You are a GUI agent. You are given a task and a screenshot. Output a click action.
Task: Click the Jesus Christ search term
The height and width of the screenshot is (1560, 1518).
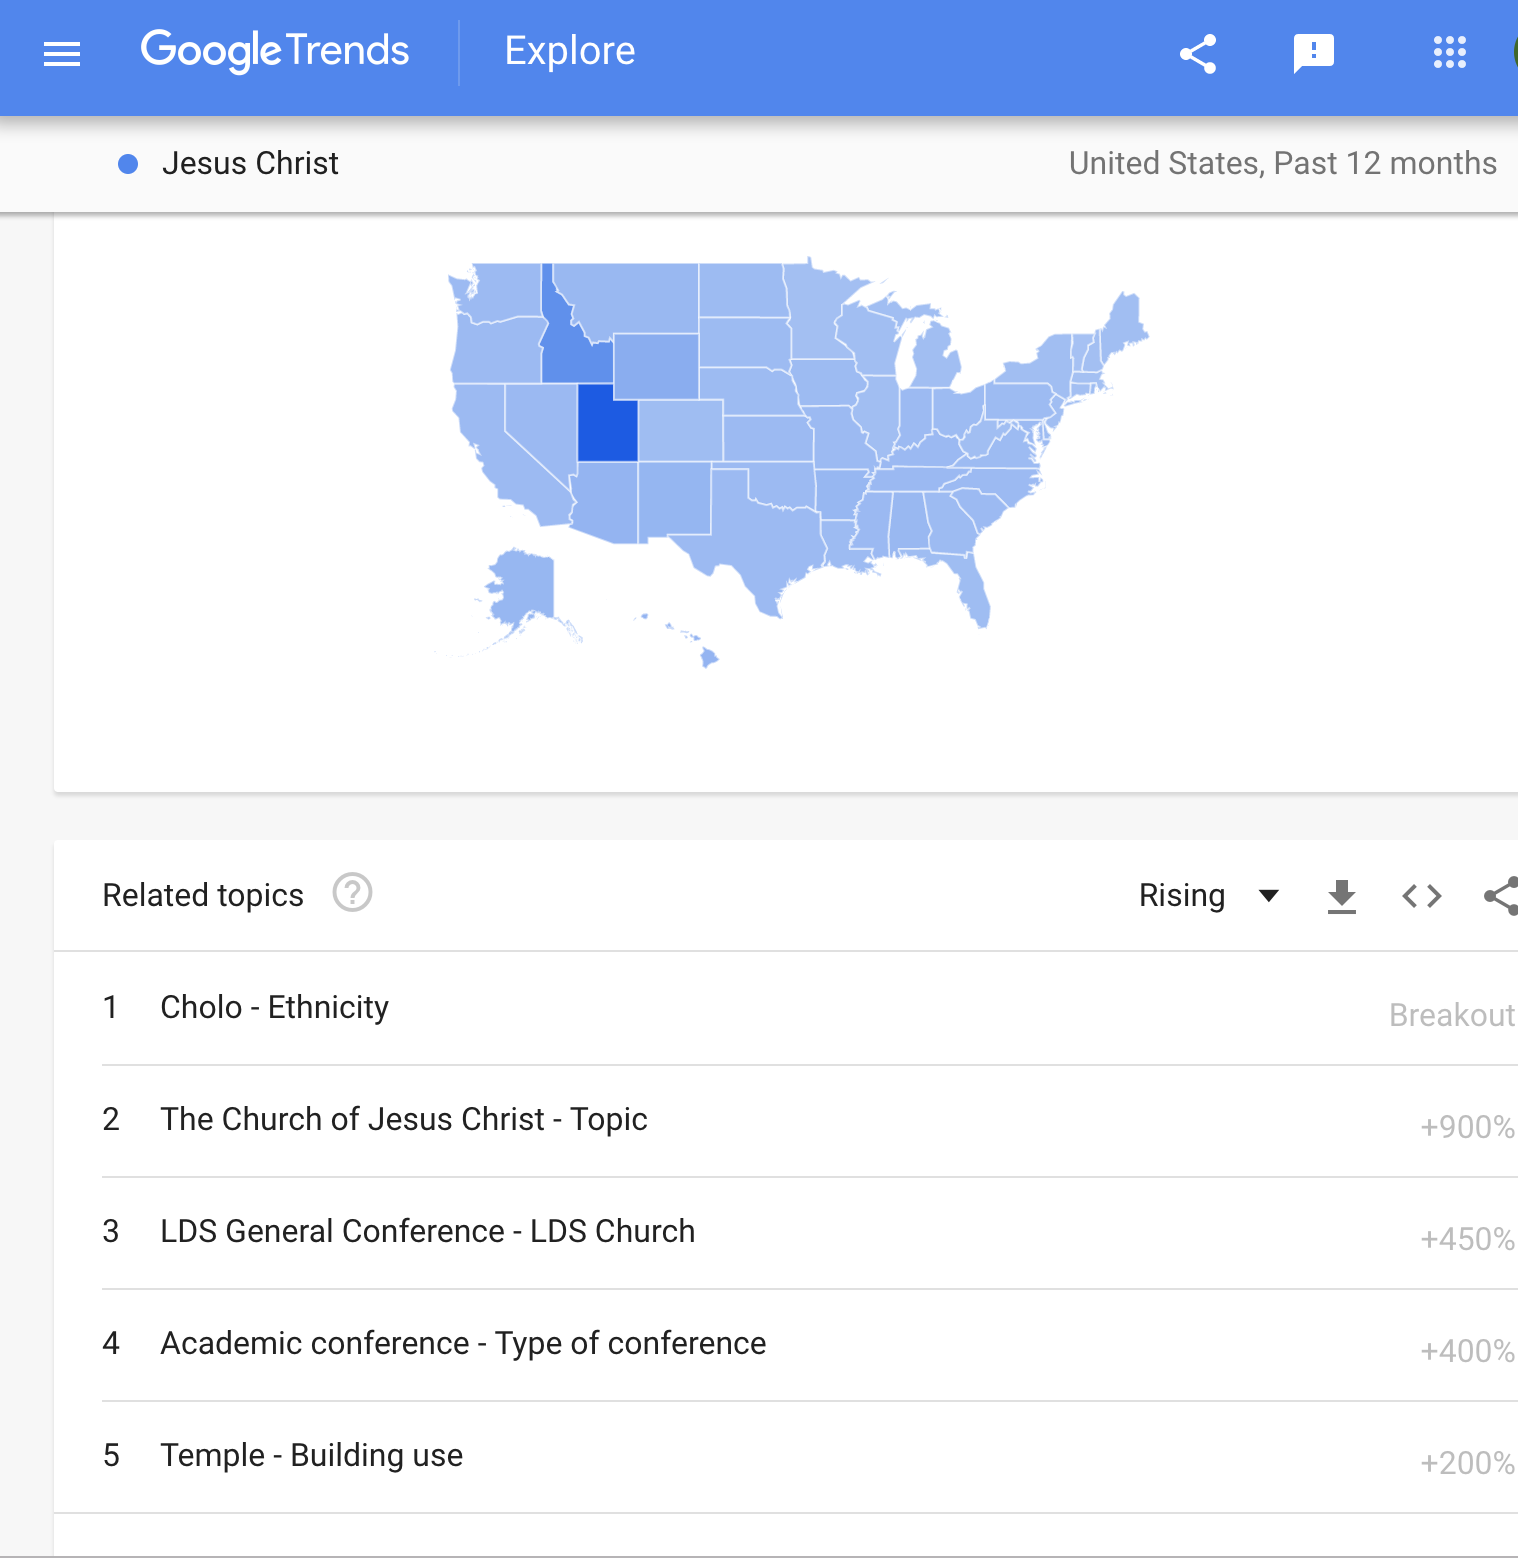250,163
